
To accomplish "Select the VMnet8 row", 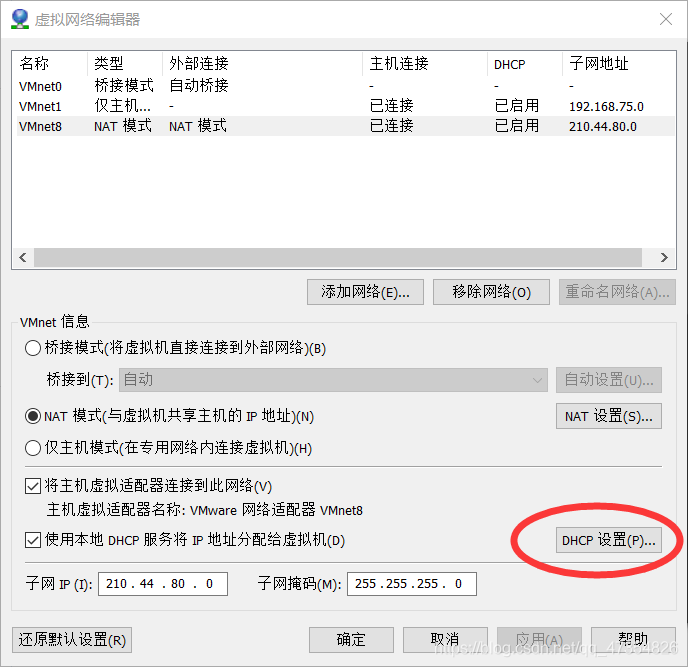I will pyautogui.click(x=346, y=126).
